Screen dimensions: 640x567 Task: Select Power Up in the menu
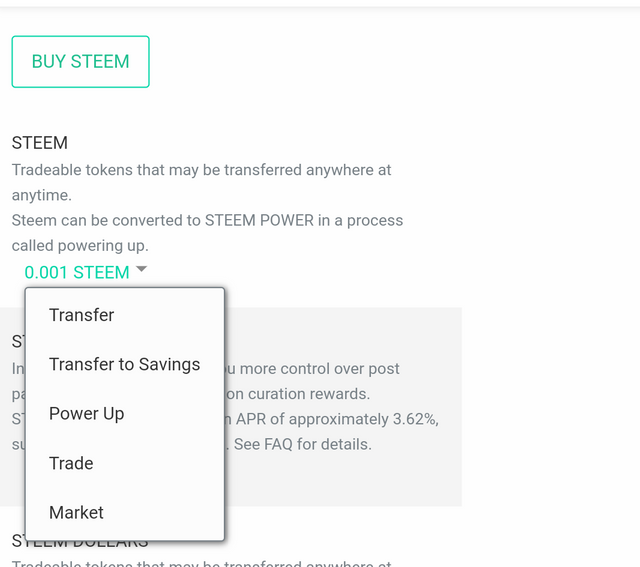coord(87,414)
